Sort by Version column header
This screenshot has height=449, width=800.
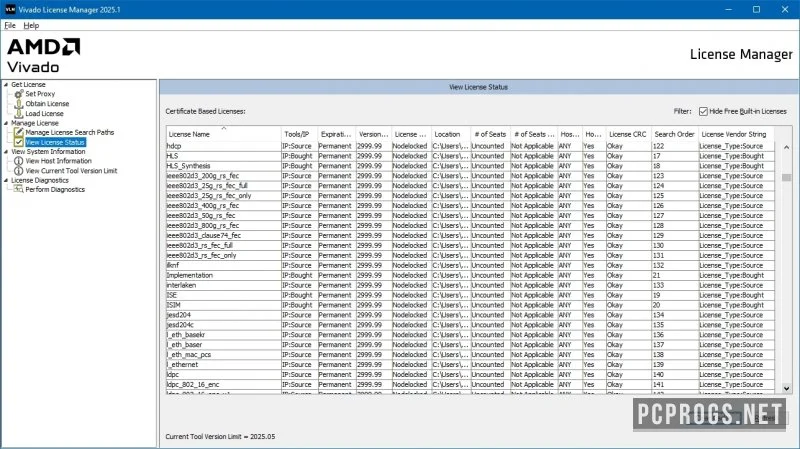click(x=373, y=134)
